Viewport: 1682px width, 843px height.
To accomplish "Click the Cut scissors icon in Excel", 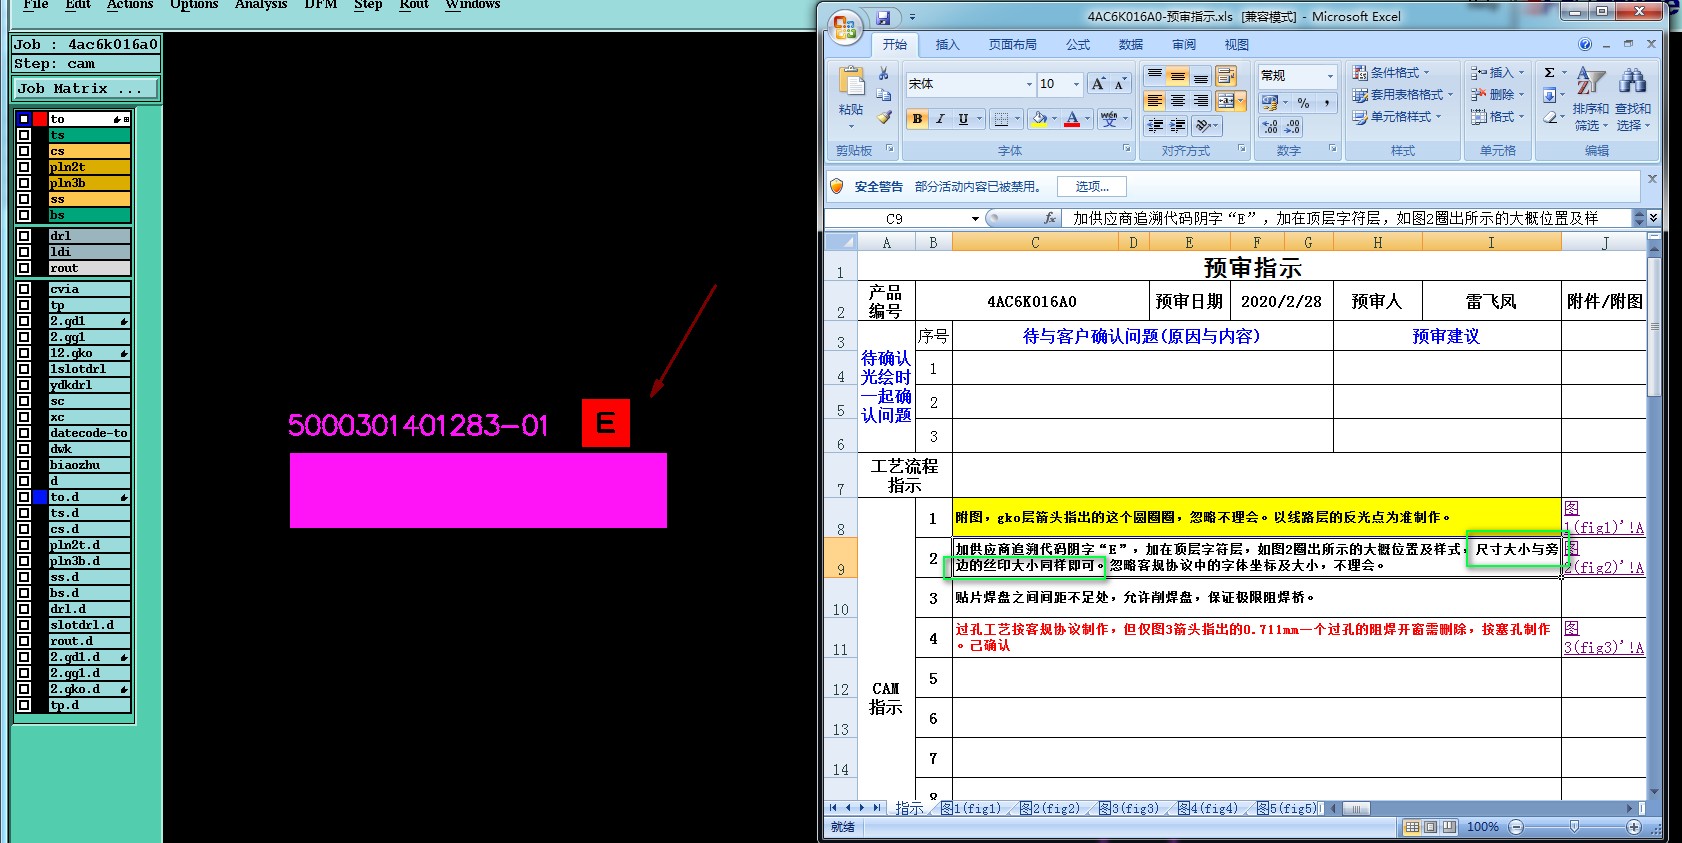I will (x=884, y=74).
